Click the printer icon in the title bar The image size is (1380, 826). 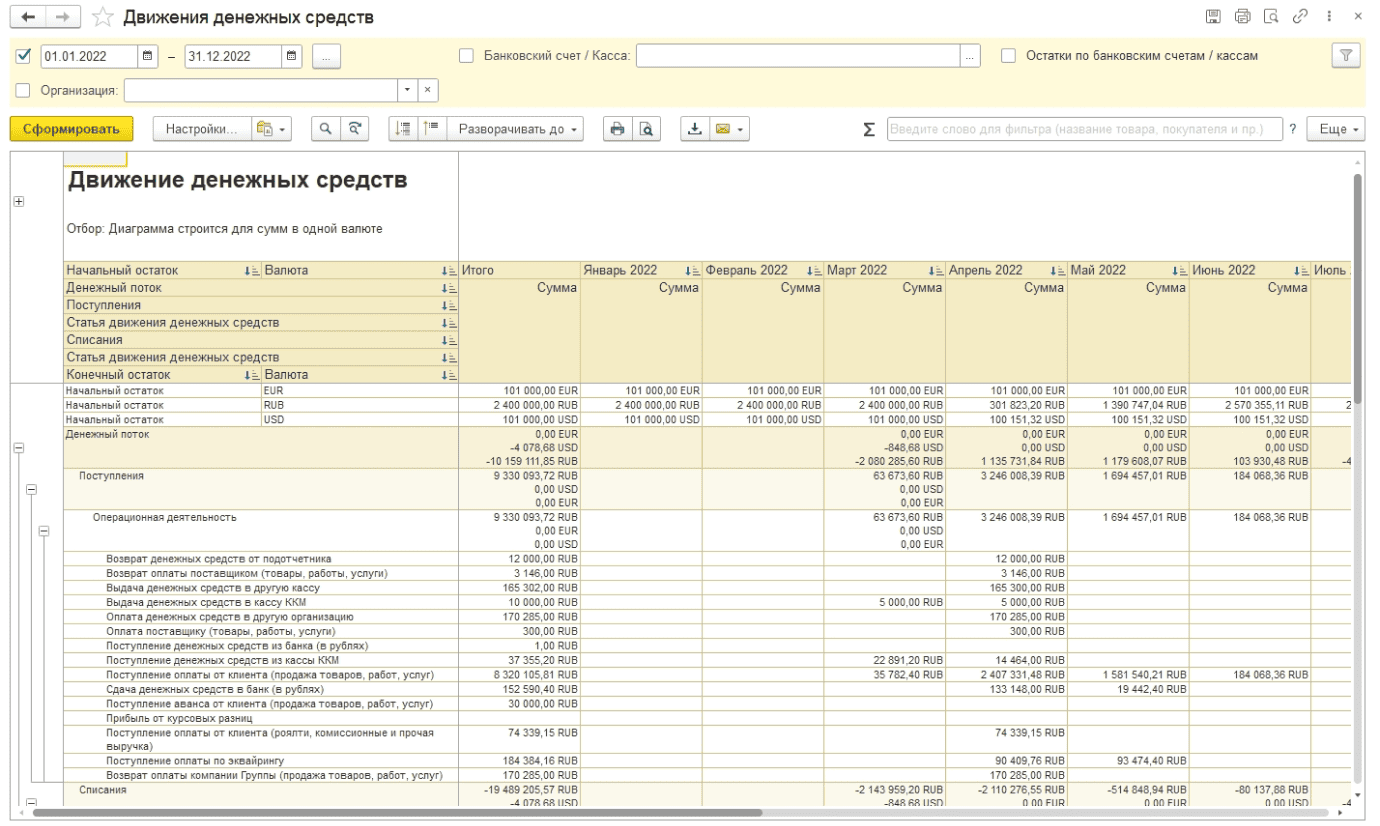1242,17
